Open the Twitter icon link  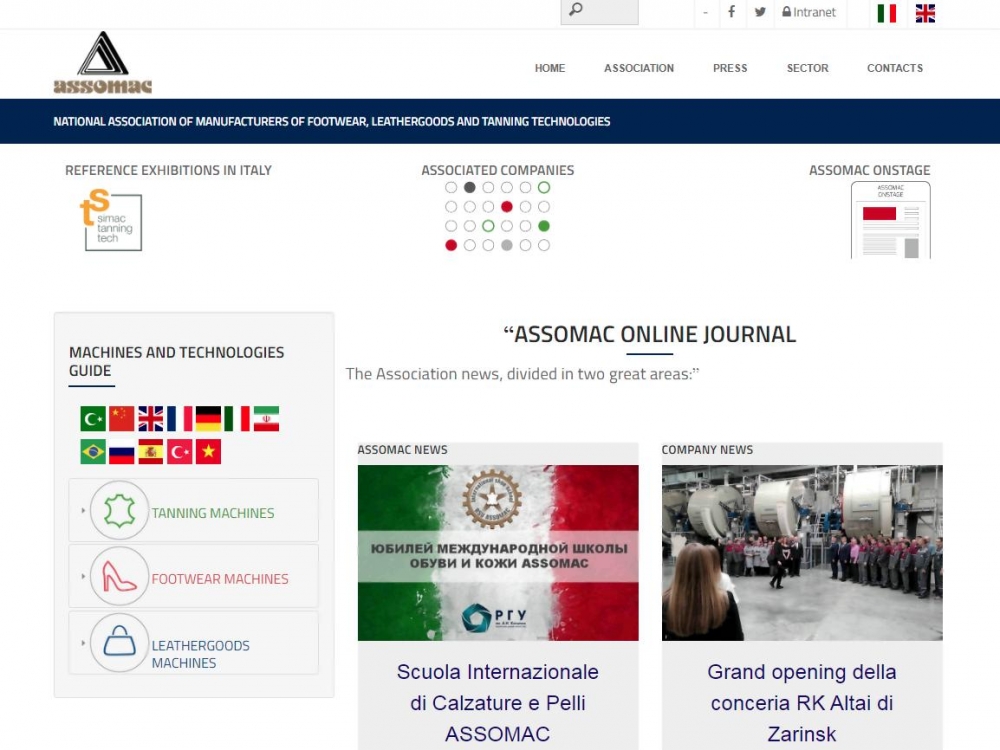pyautogui.click(x=760, y=11)
